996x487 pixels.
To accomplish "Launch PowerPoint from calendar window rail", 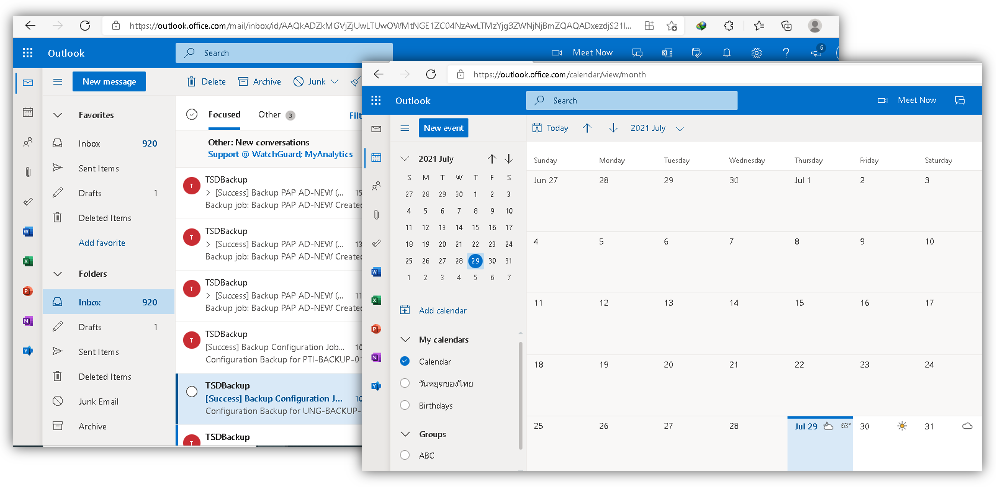I will point(376,329).
